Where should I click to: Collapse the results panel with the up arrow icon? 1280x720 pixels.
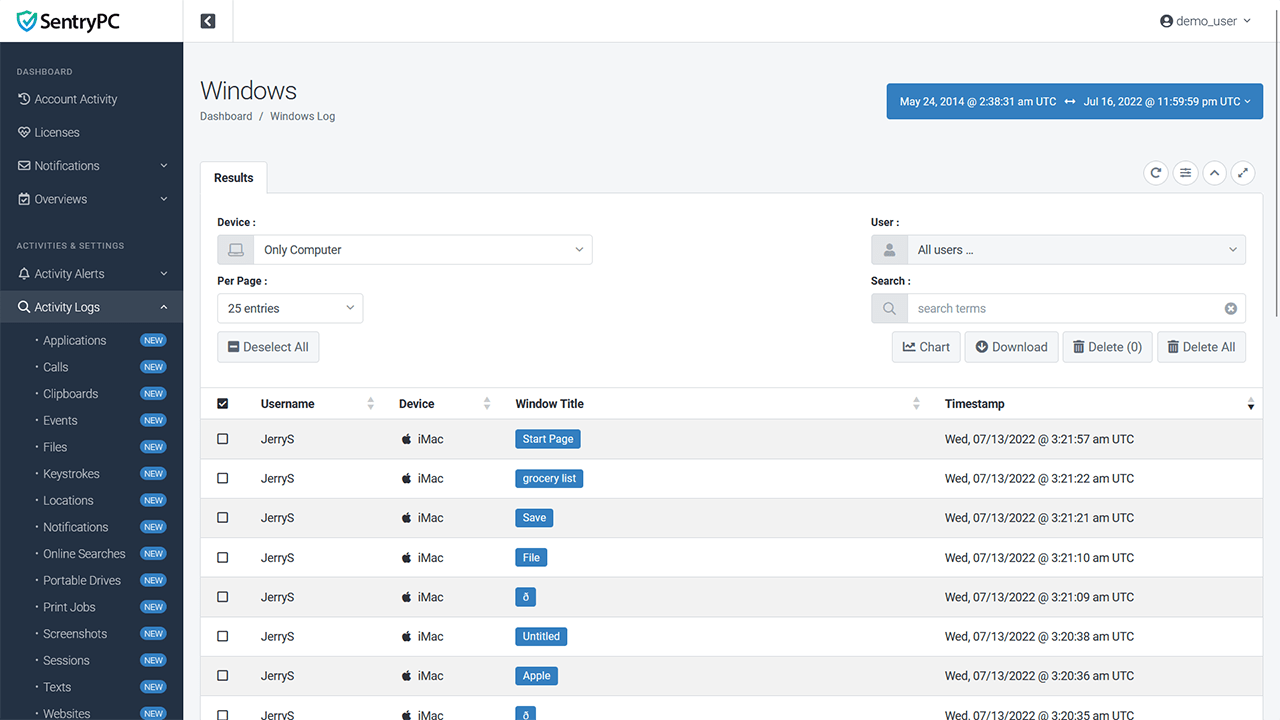click(x=1214, y=173)
